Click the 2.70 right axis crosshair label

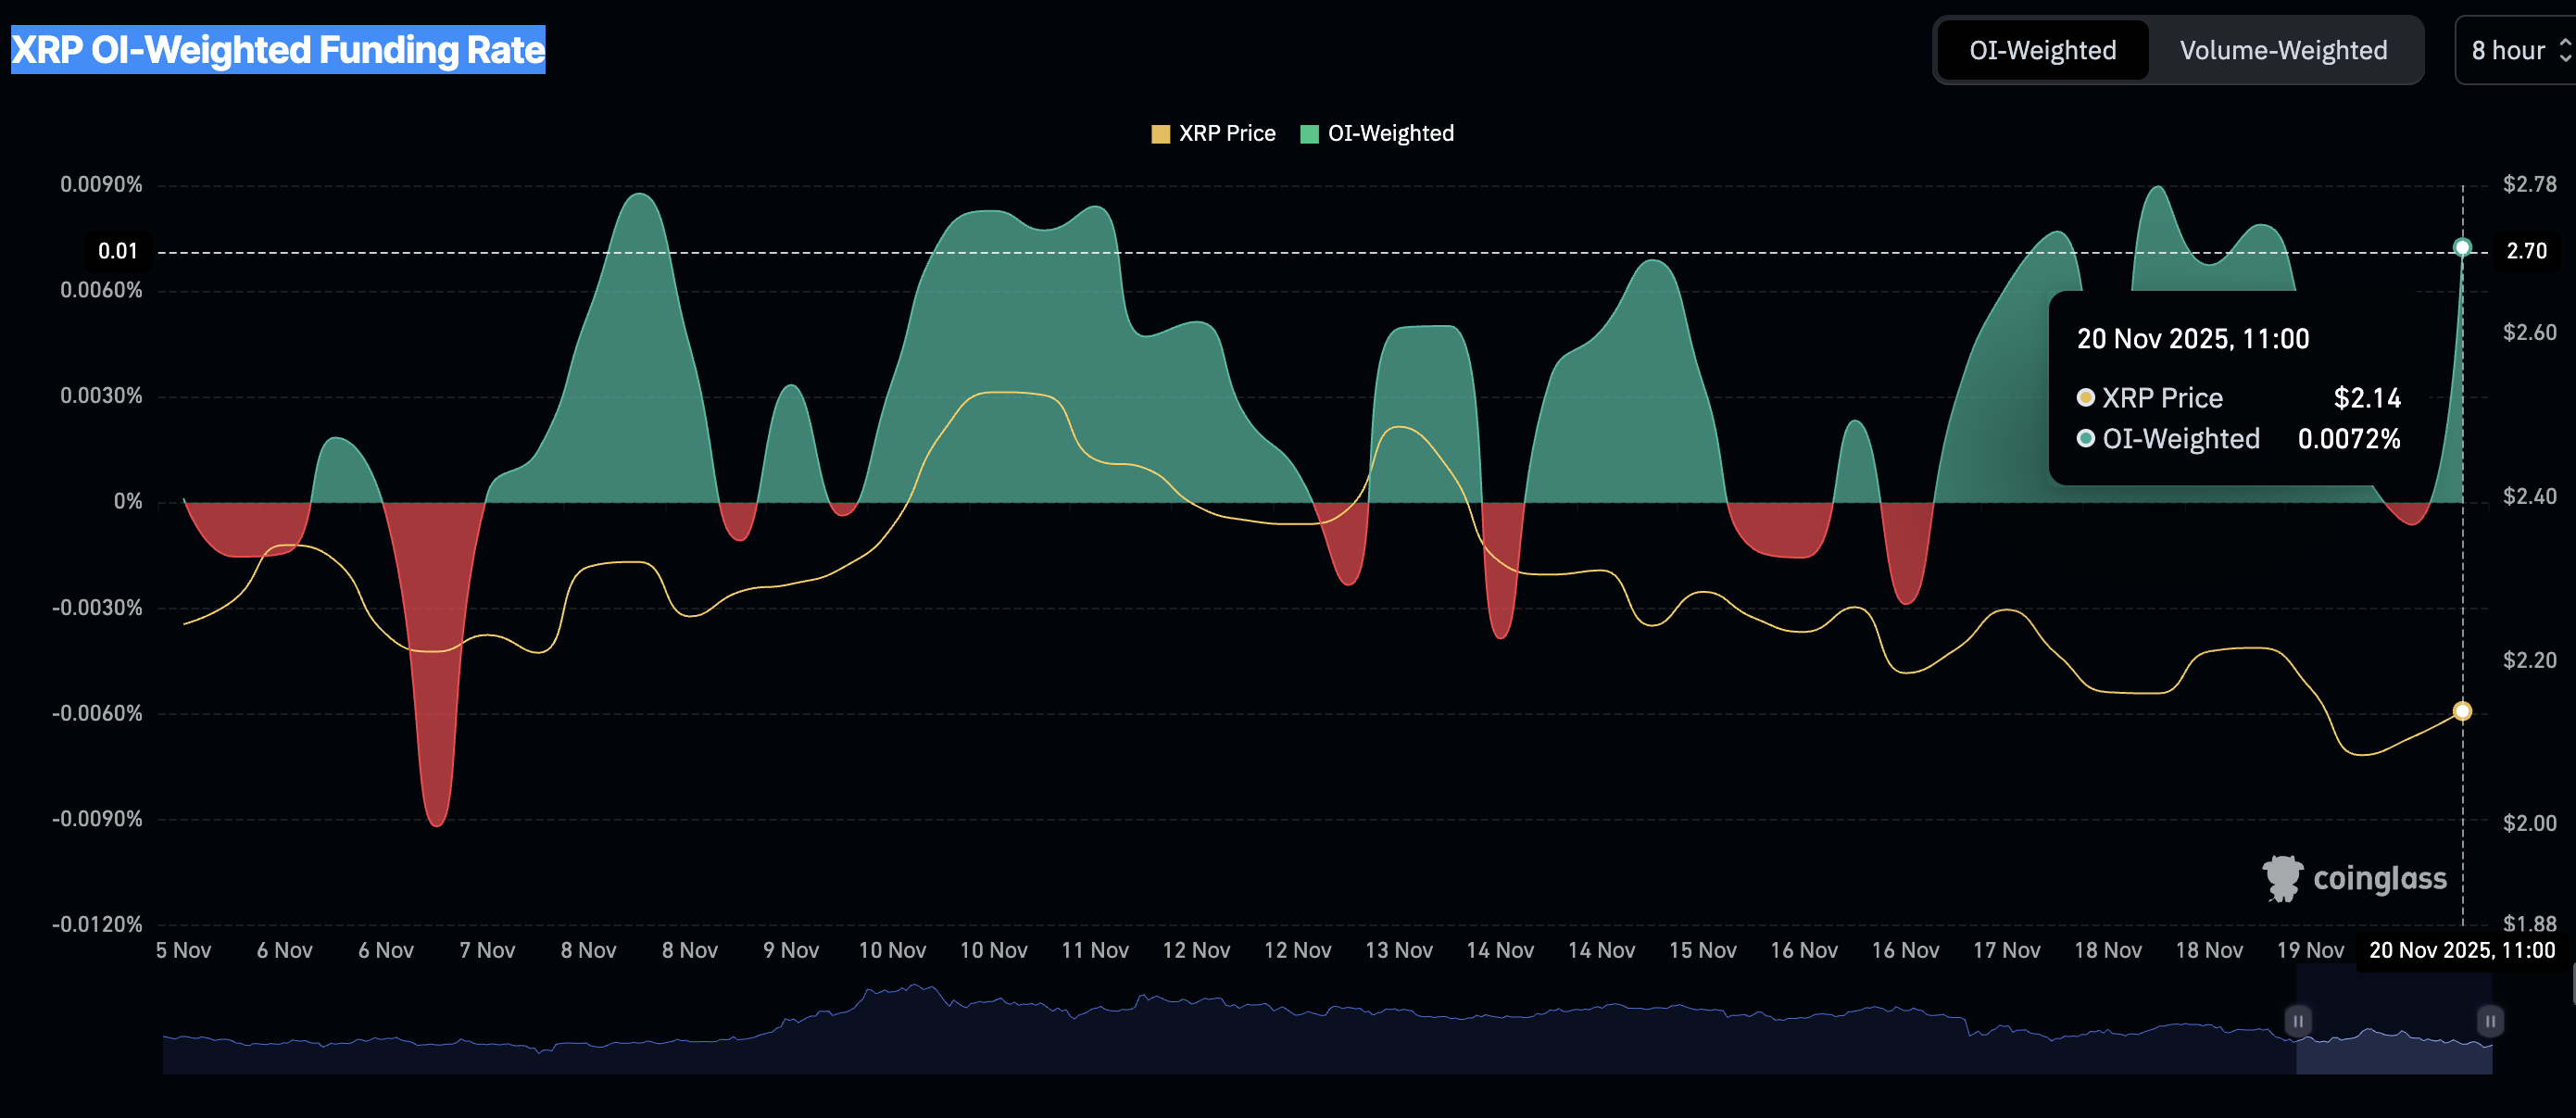point(2526,251)
